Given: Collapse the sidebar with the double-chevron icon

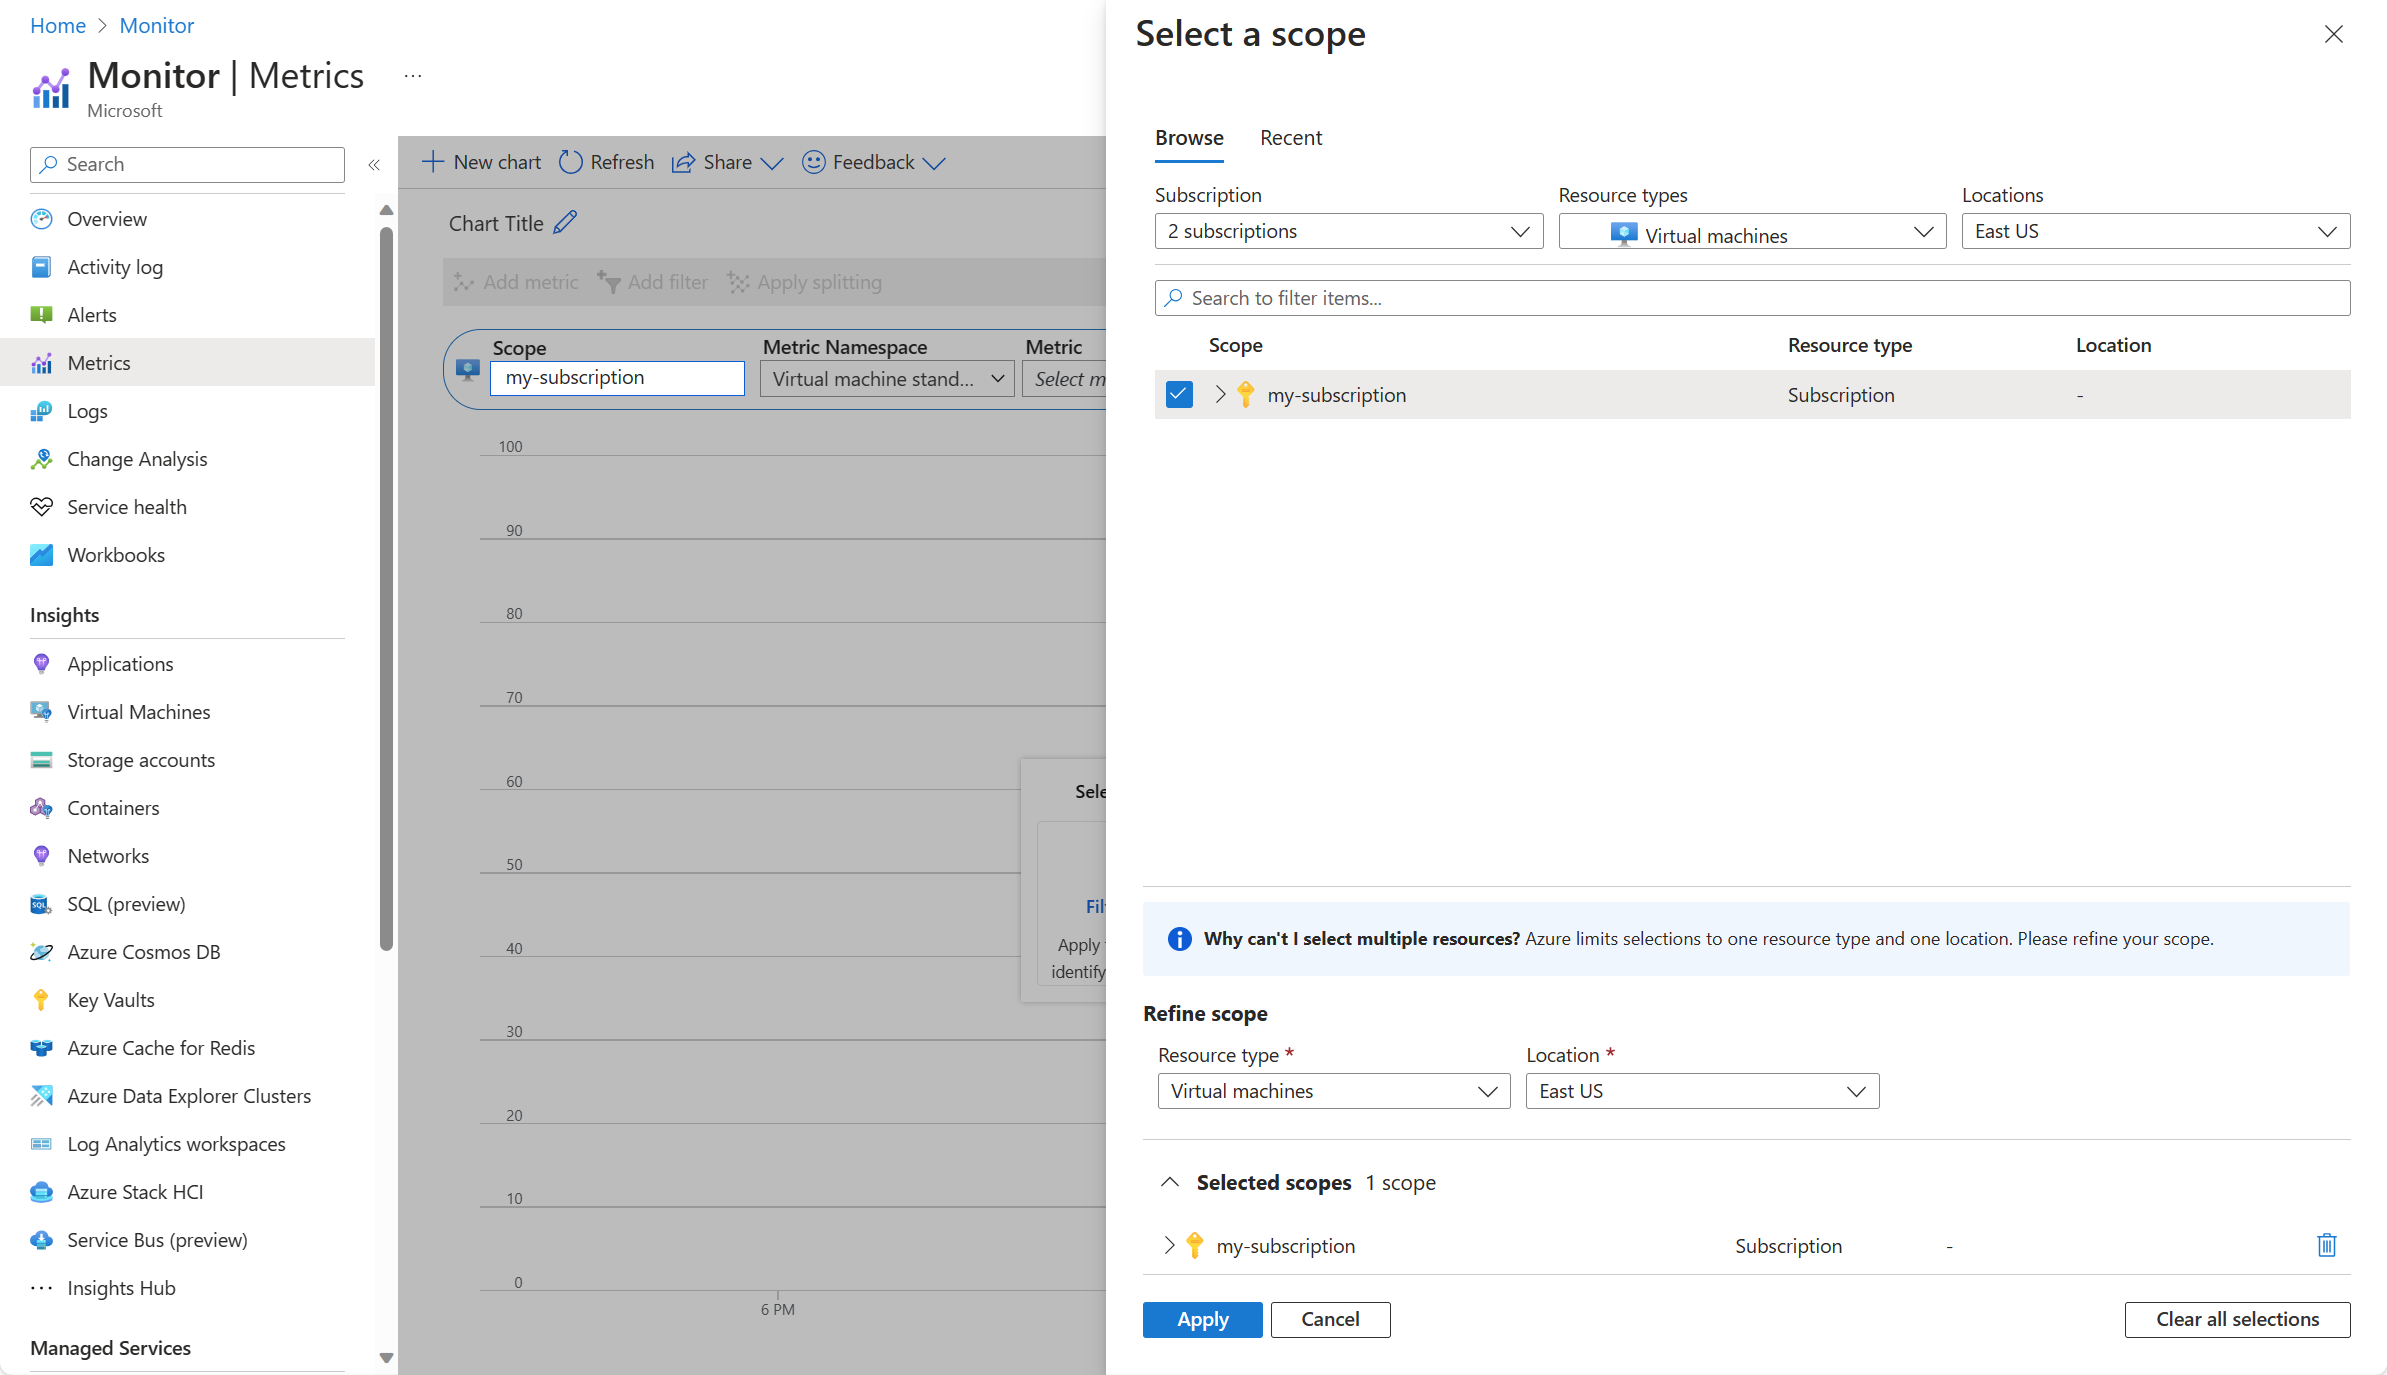Looking at the screenshot, I should tap(374, 165).
